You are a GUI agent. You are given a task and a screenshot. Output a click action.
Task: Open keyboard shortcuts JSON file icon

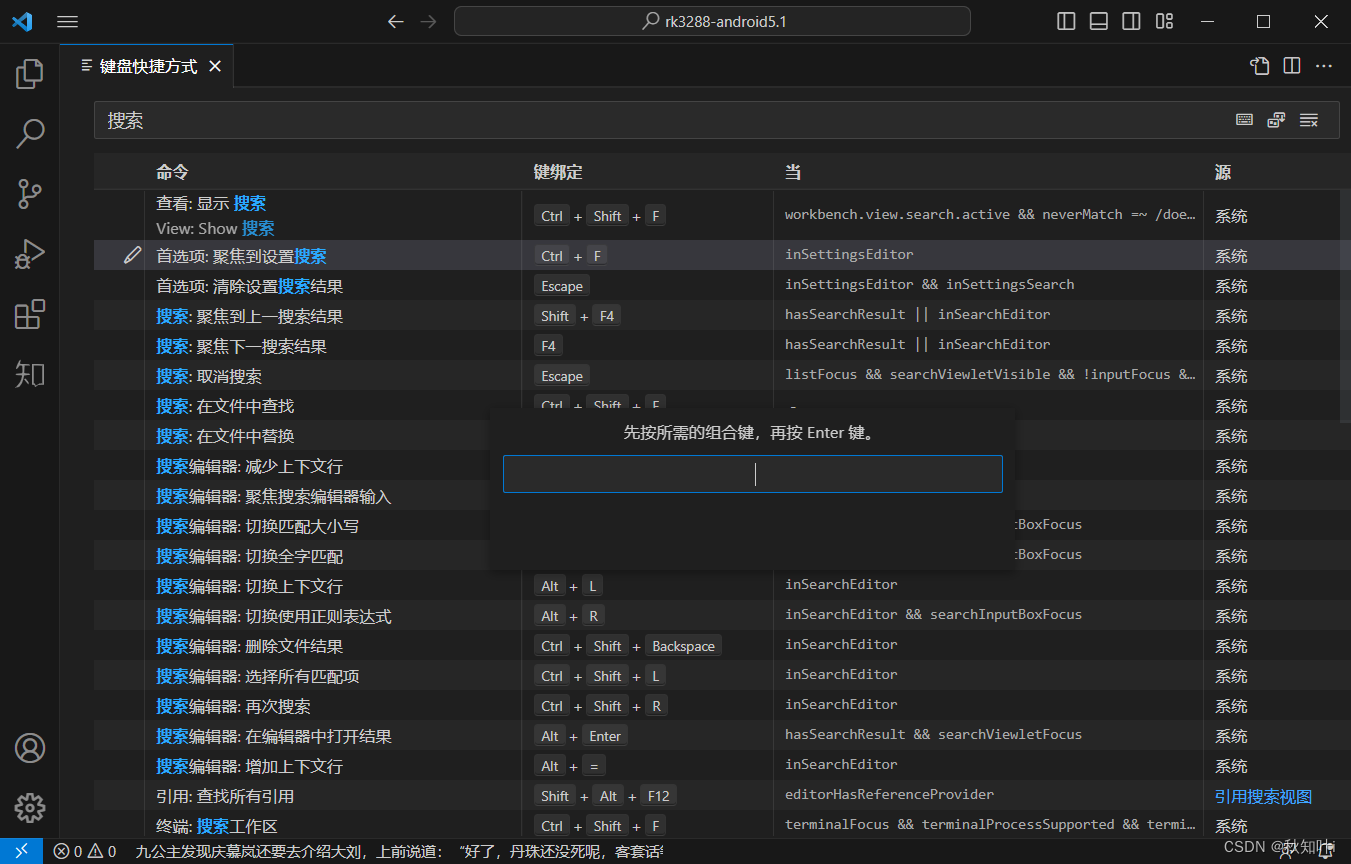coord(1260,66)
